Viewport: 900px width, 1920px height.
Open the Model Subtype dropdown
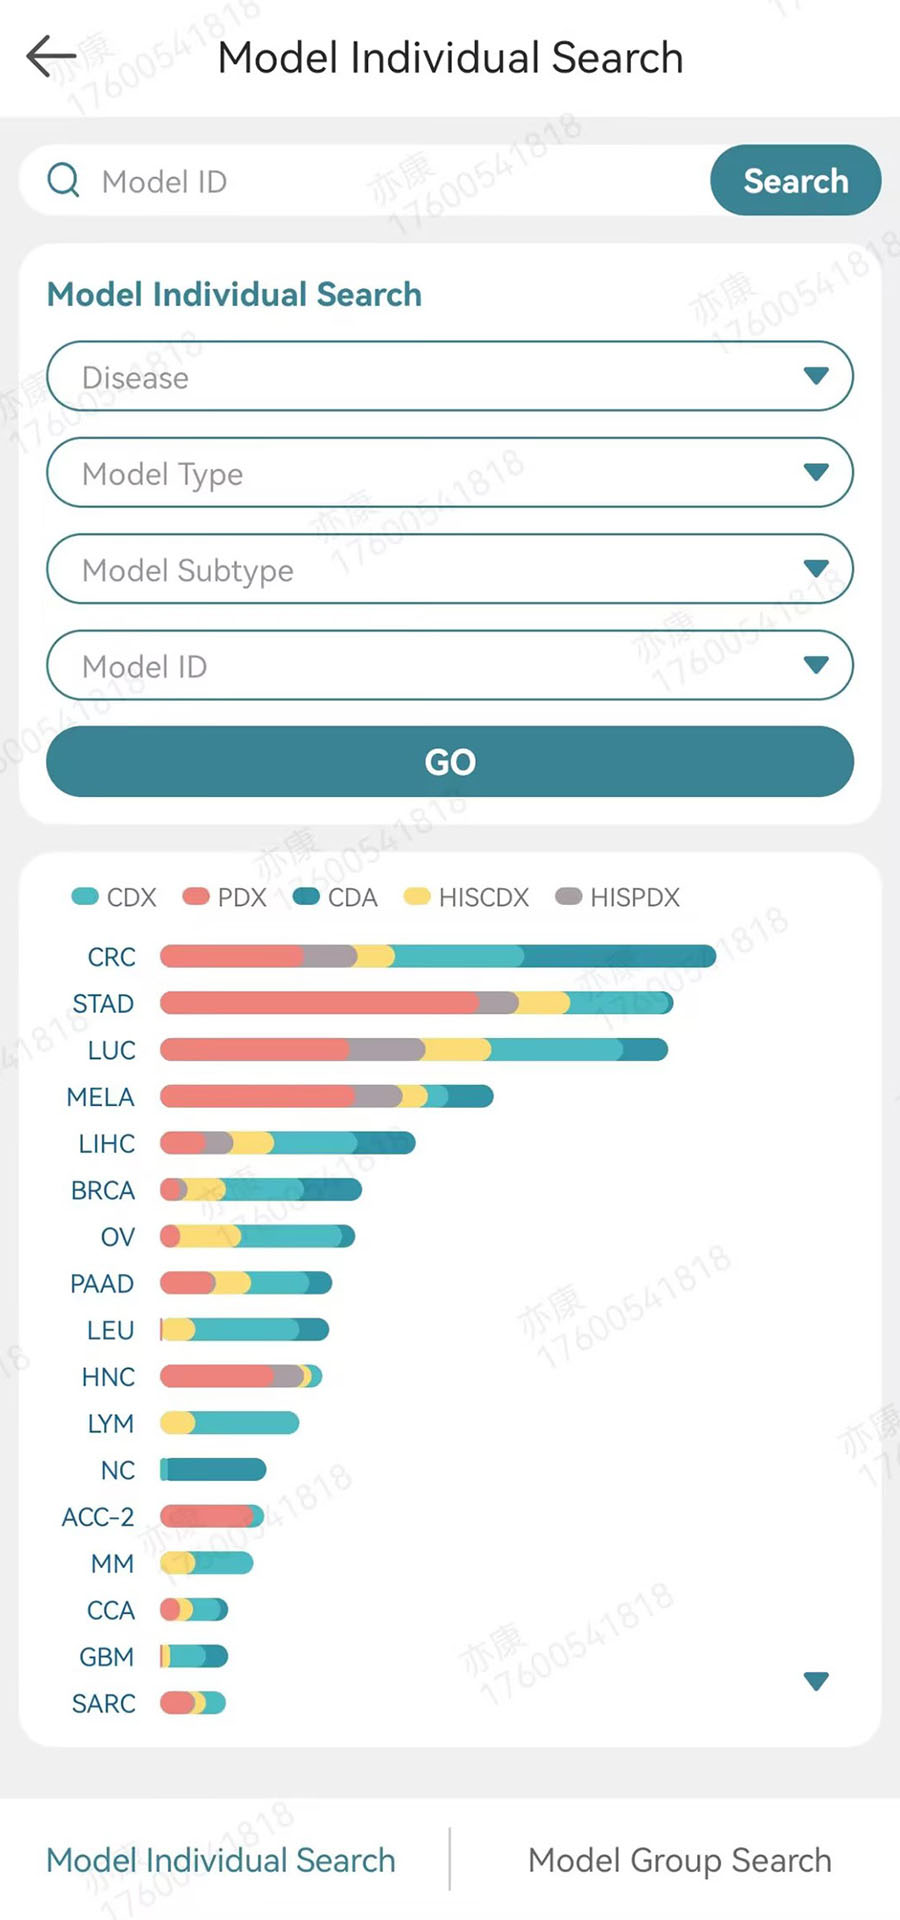coord(449,569)
